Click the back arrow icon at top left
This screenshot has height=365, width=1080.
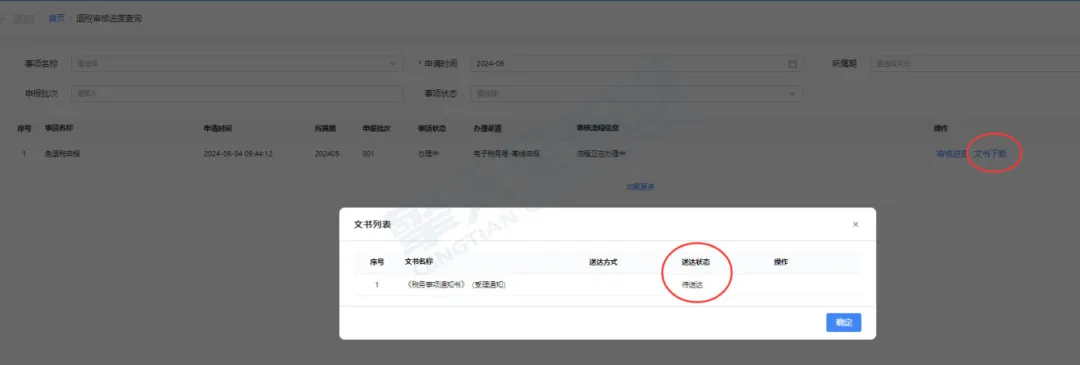[3, 19]
